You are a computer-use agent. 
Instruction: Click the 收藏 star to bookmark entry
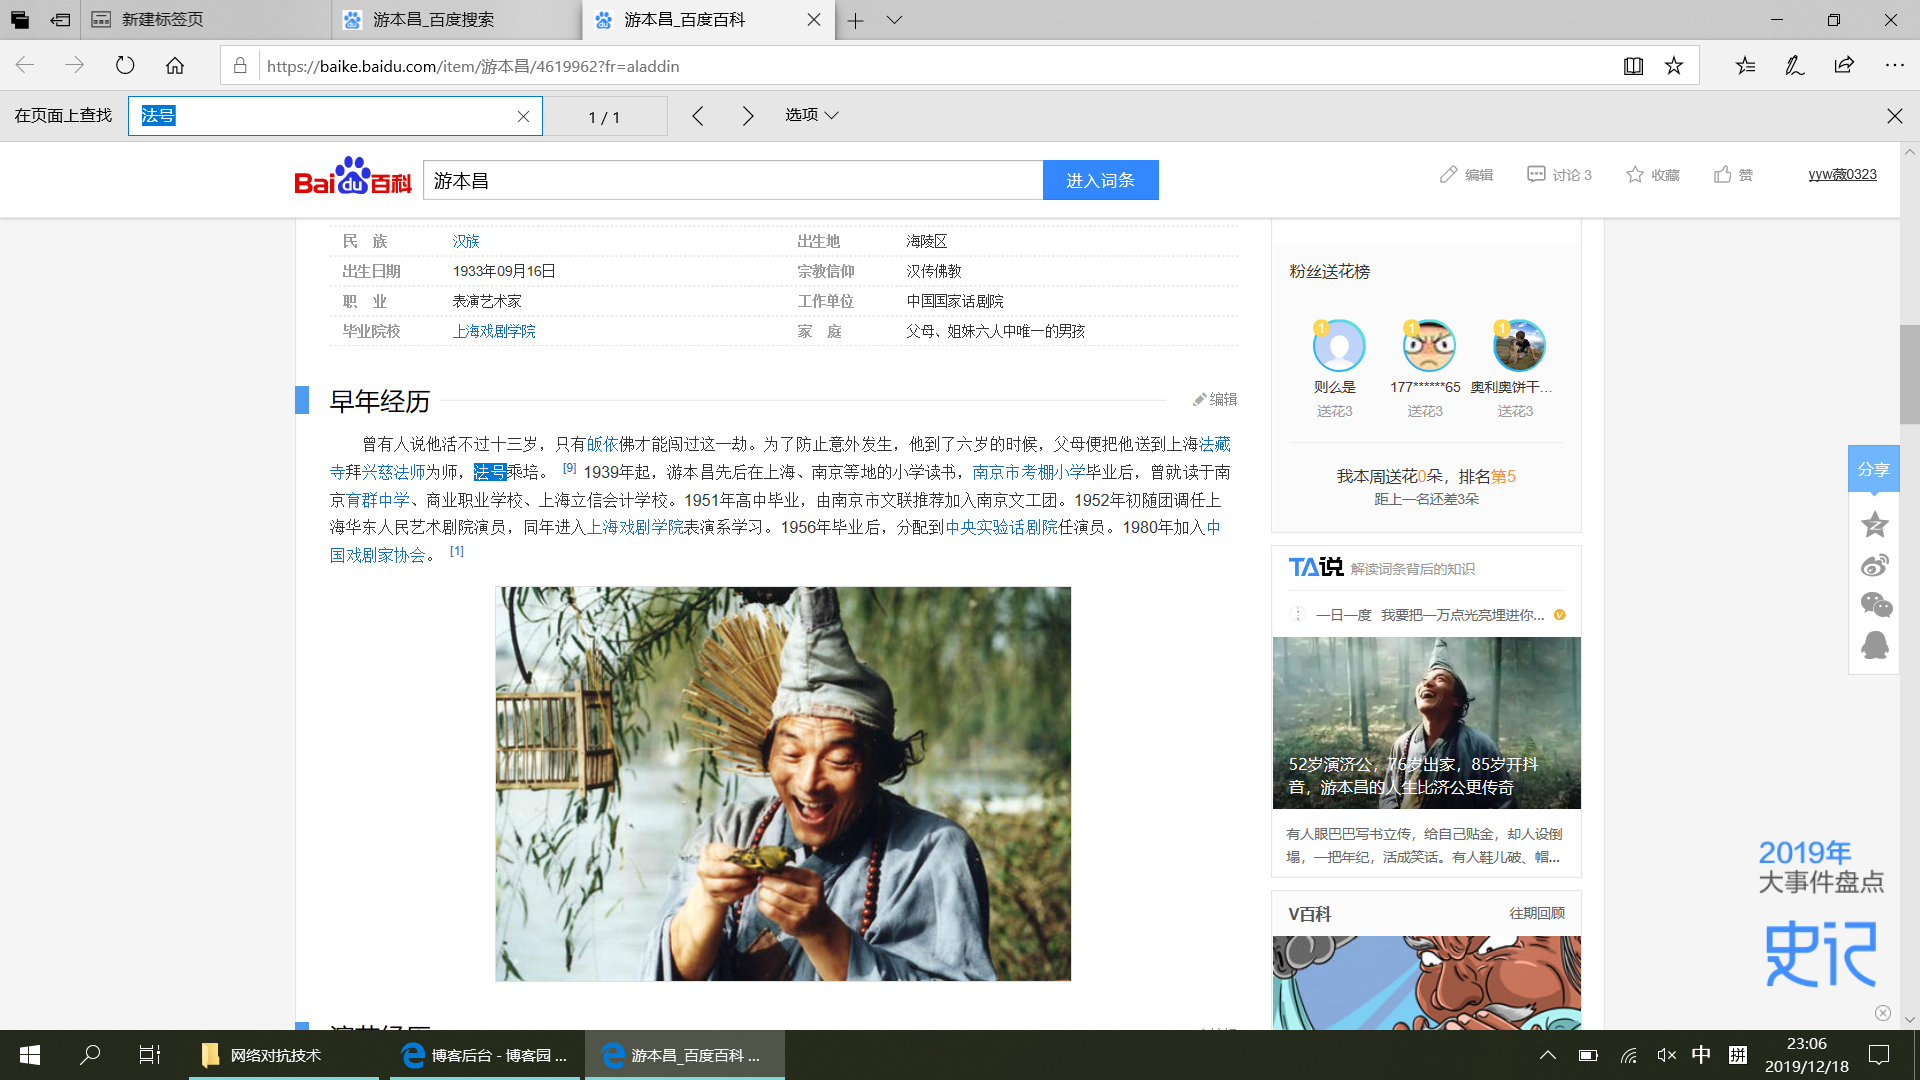pos(1652,175)
